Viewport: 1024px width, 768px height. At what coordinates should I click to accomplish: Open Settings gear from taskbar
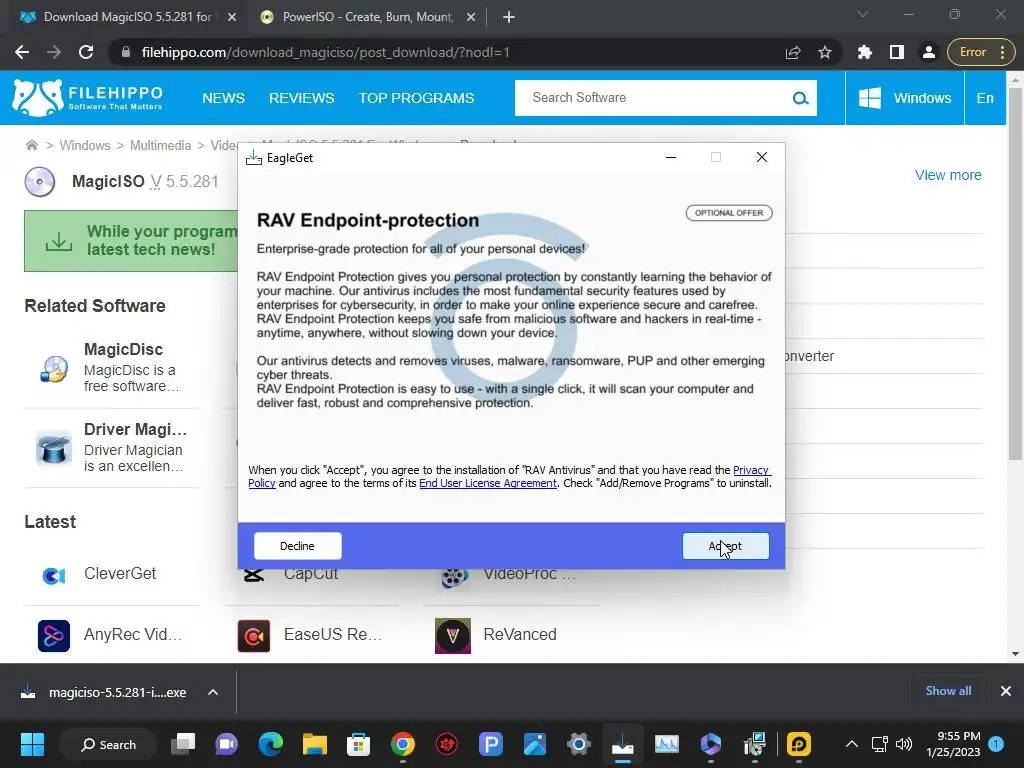[x=579, y=744]
